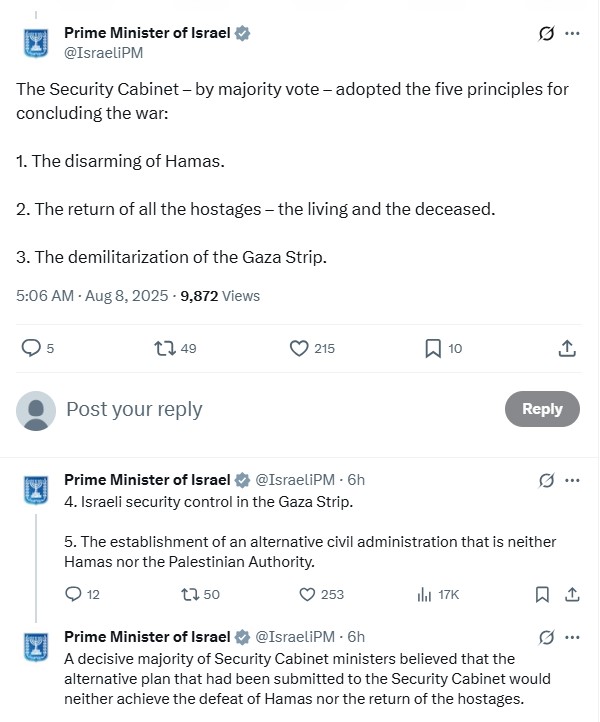Open the more options menu on the second post
The image size is (600, 722).
[572, 480]
